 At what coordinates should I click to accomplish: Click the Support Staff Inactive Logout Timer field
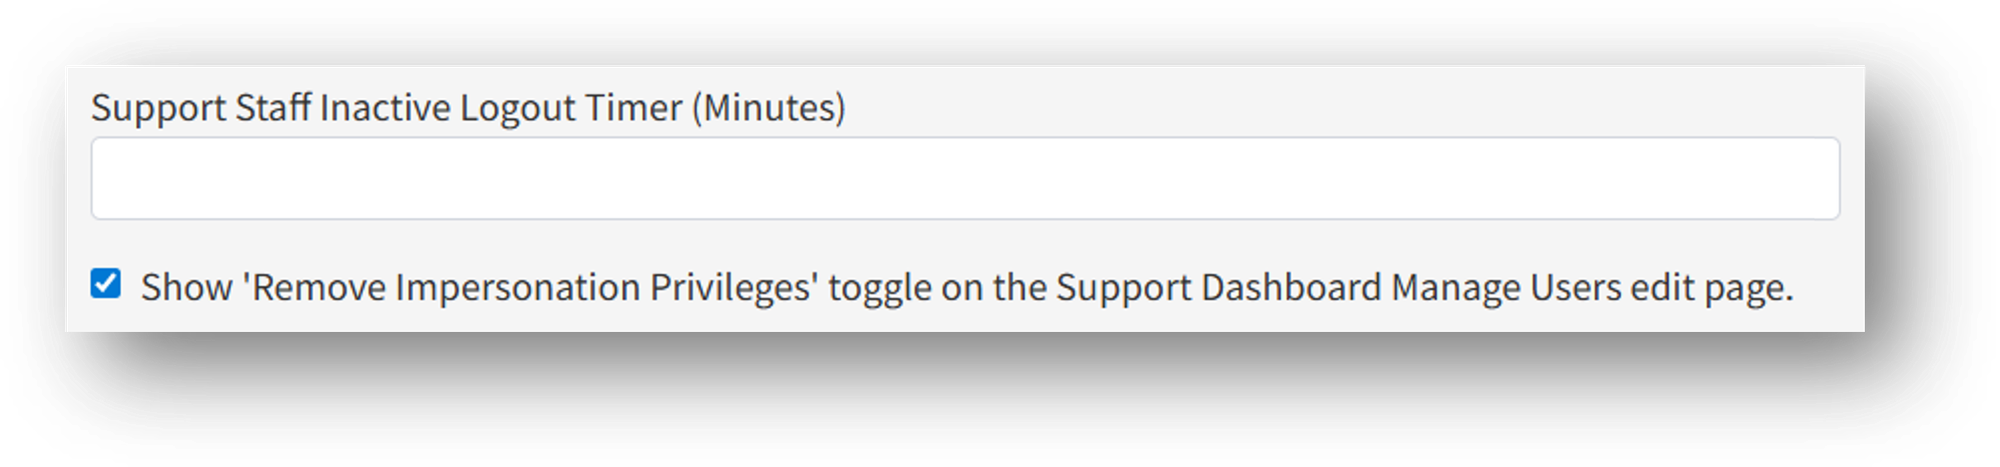(x=965, y=179)
